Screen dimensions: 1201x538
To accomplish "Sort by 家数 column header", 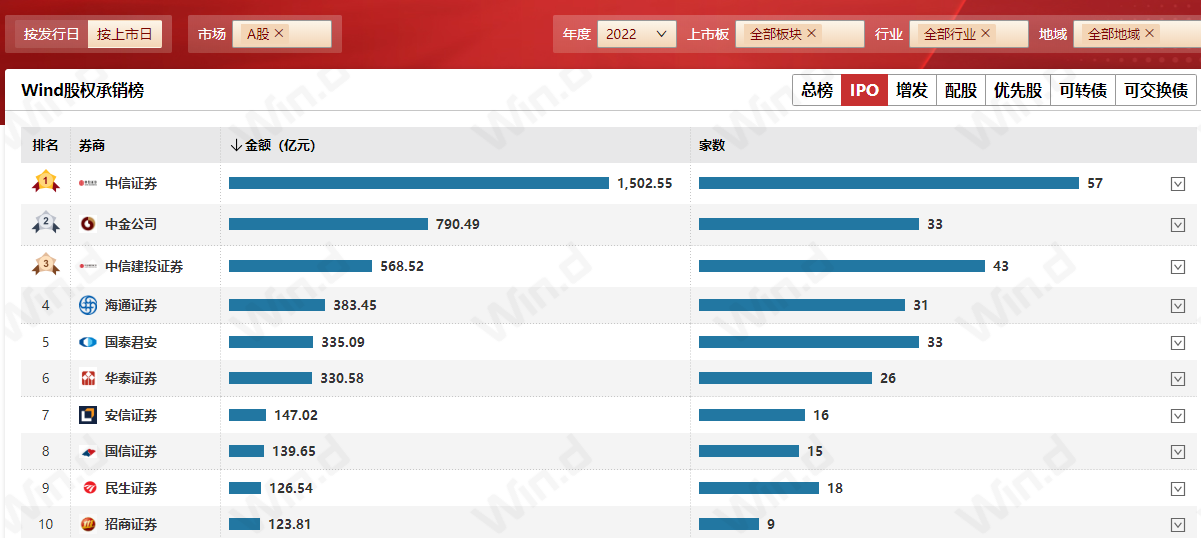I will [x=712, y=145].
